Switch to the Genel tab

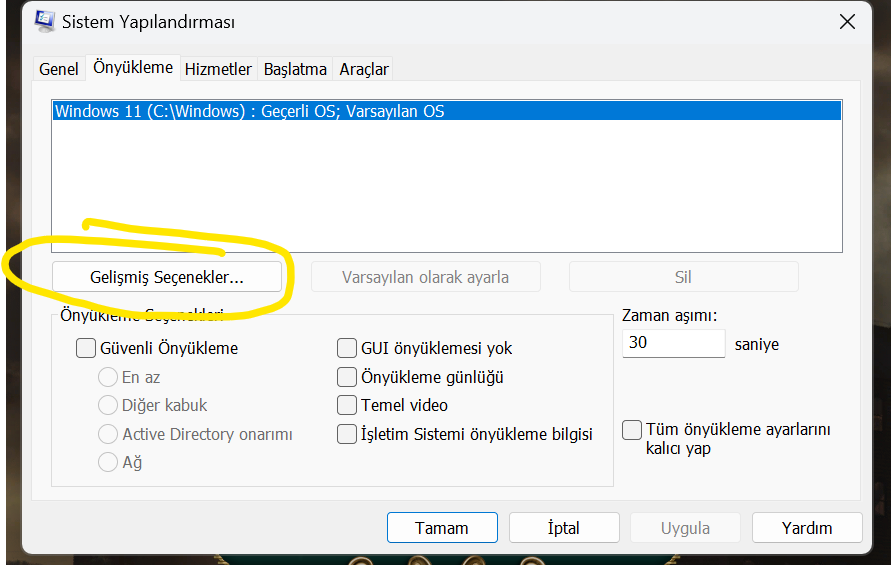[x=59, y=69]
